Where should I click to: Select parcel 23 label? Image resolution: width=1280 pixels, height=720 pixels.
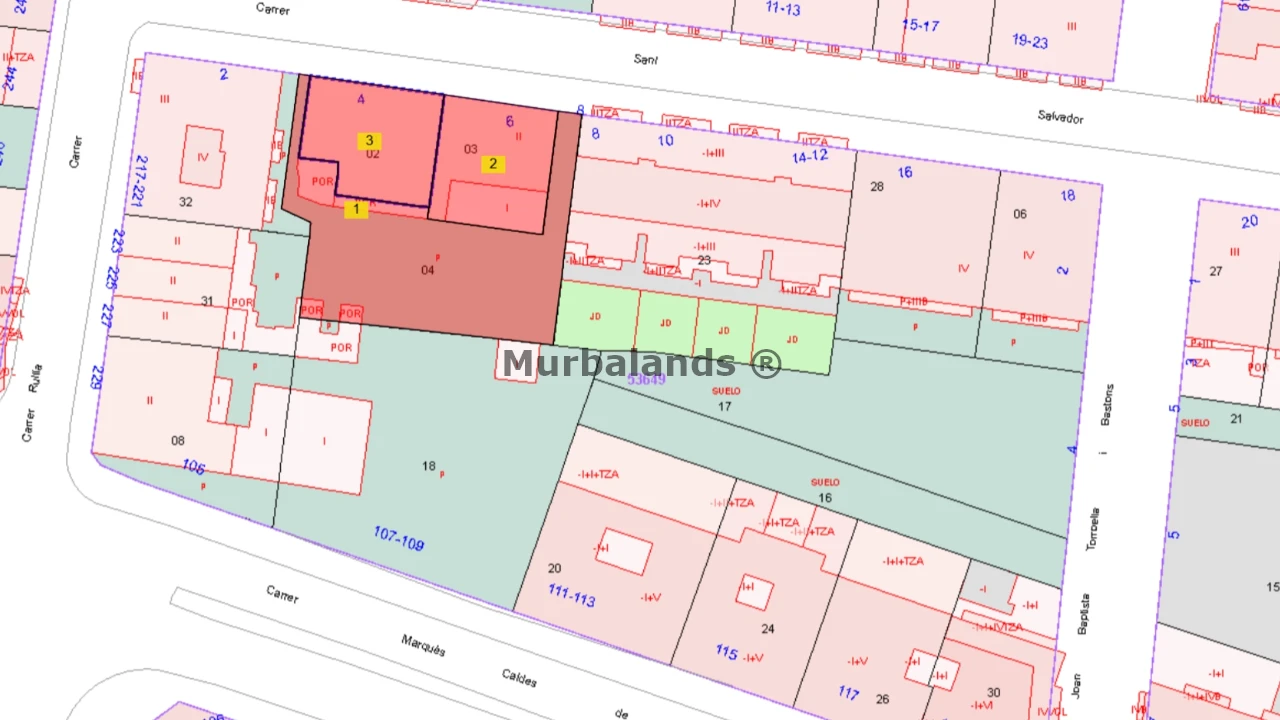pyautogui.click(x=704, y=260)
